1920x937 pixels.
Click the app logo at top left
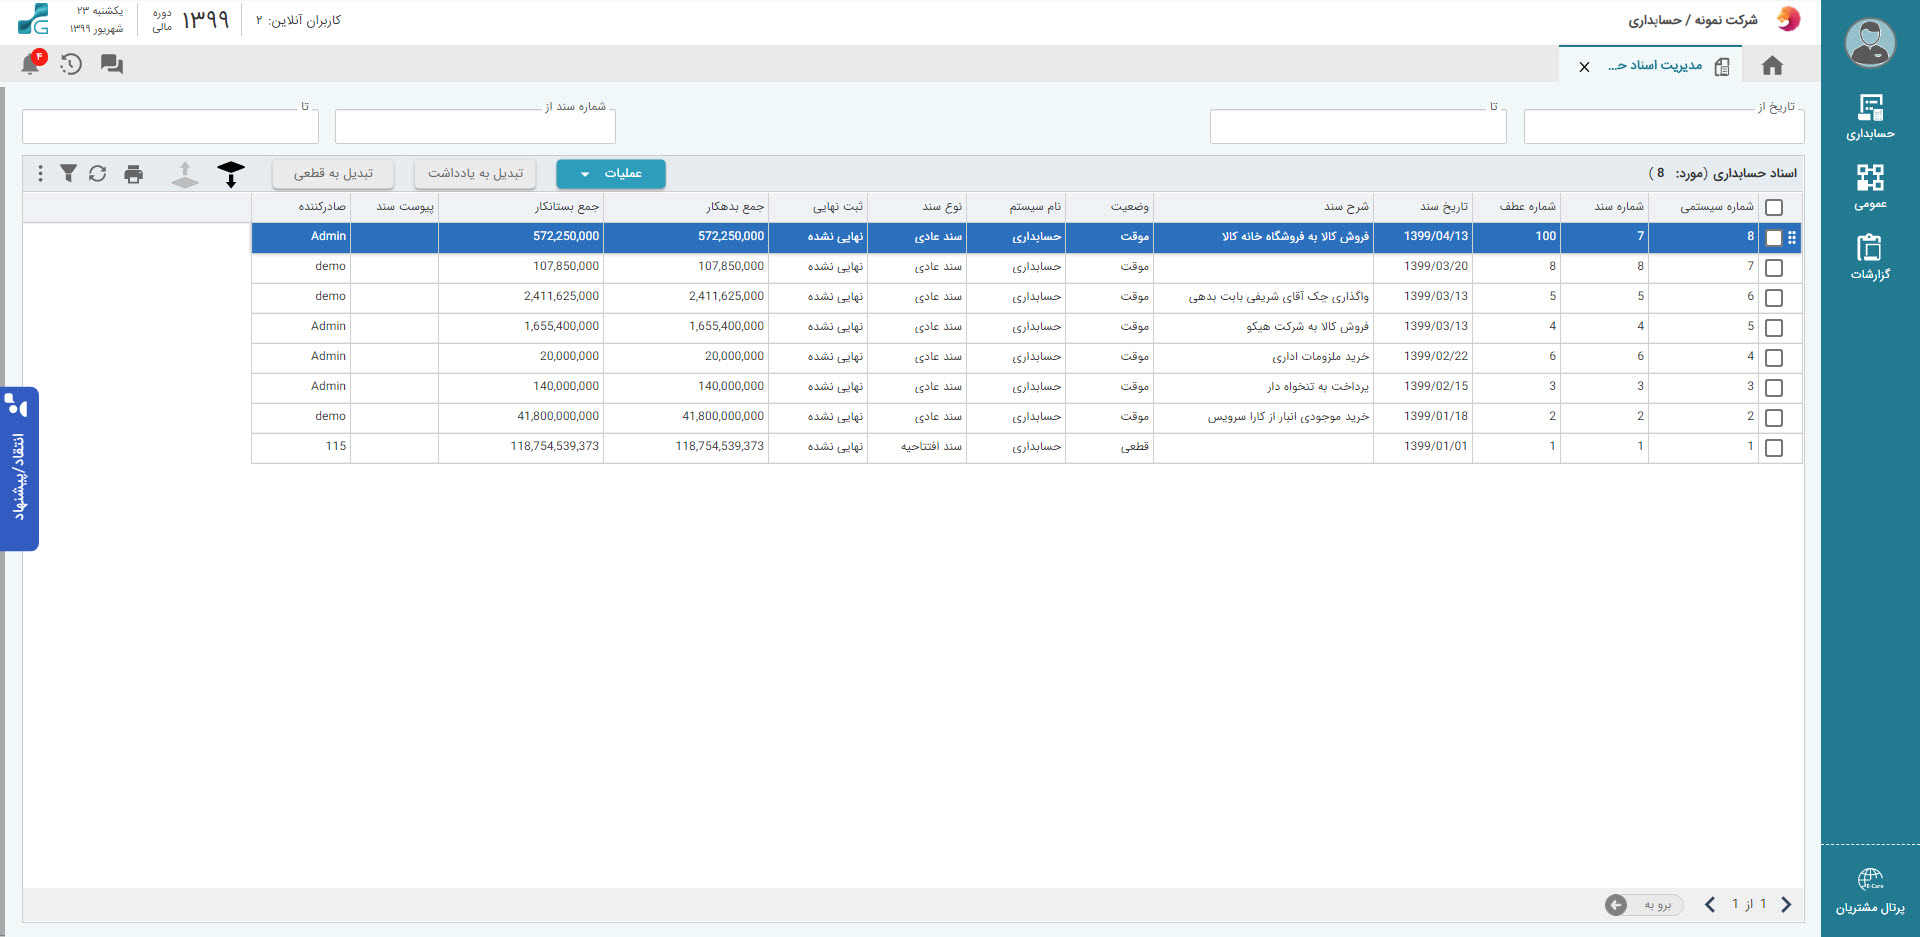tap(33, 19)
